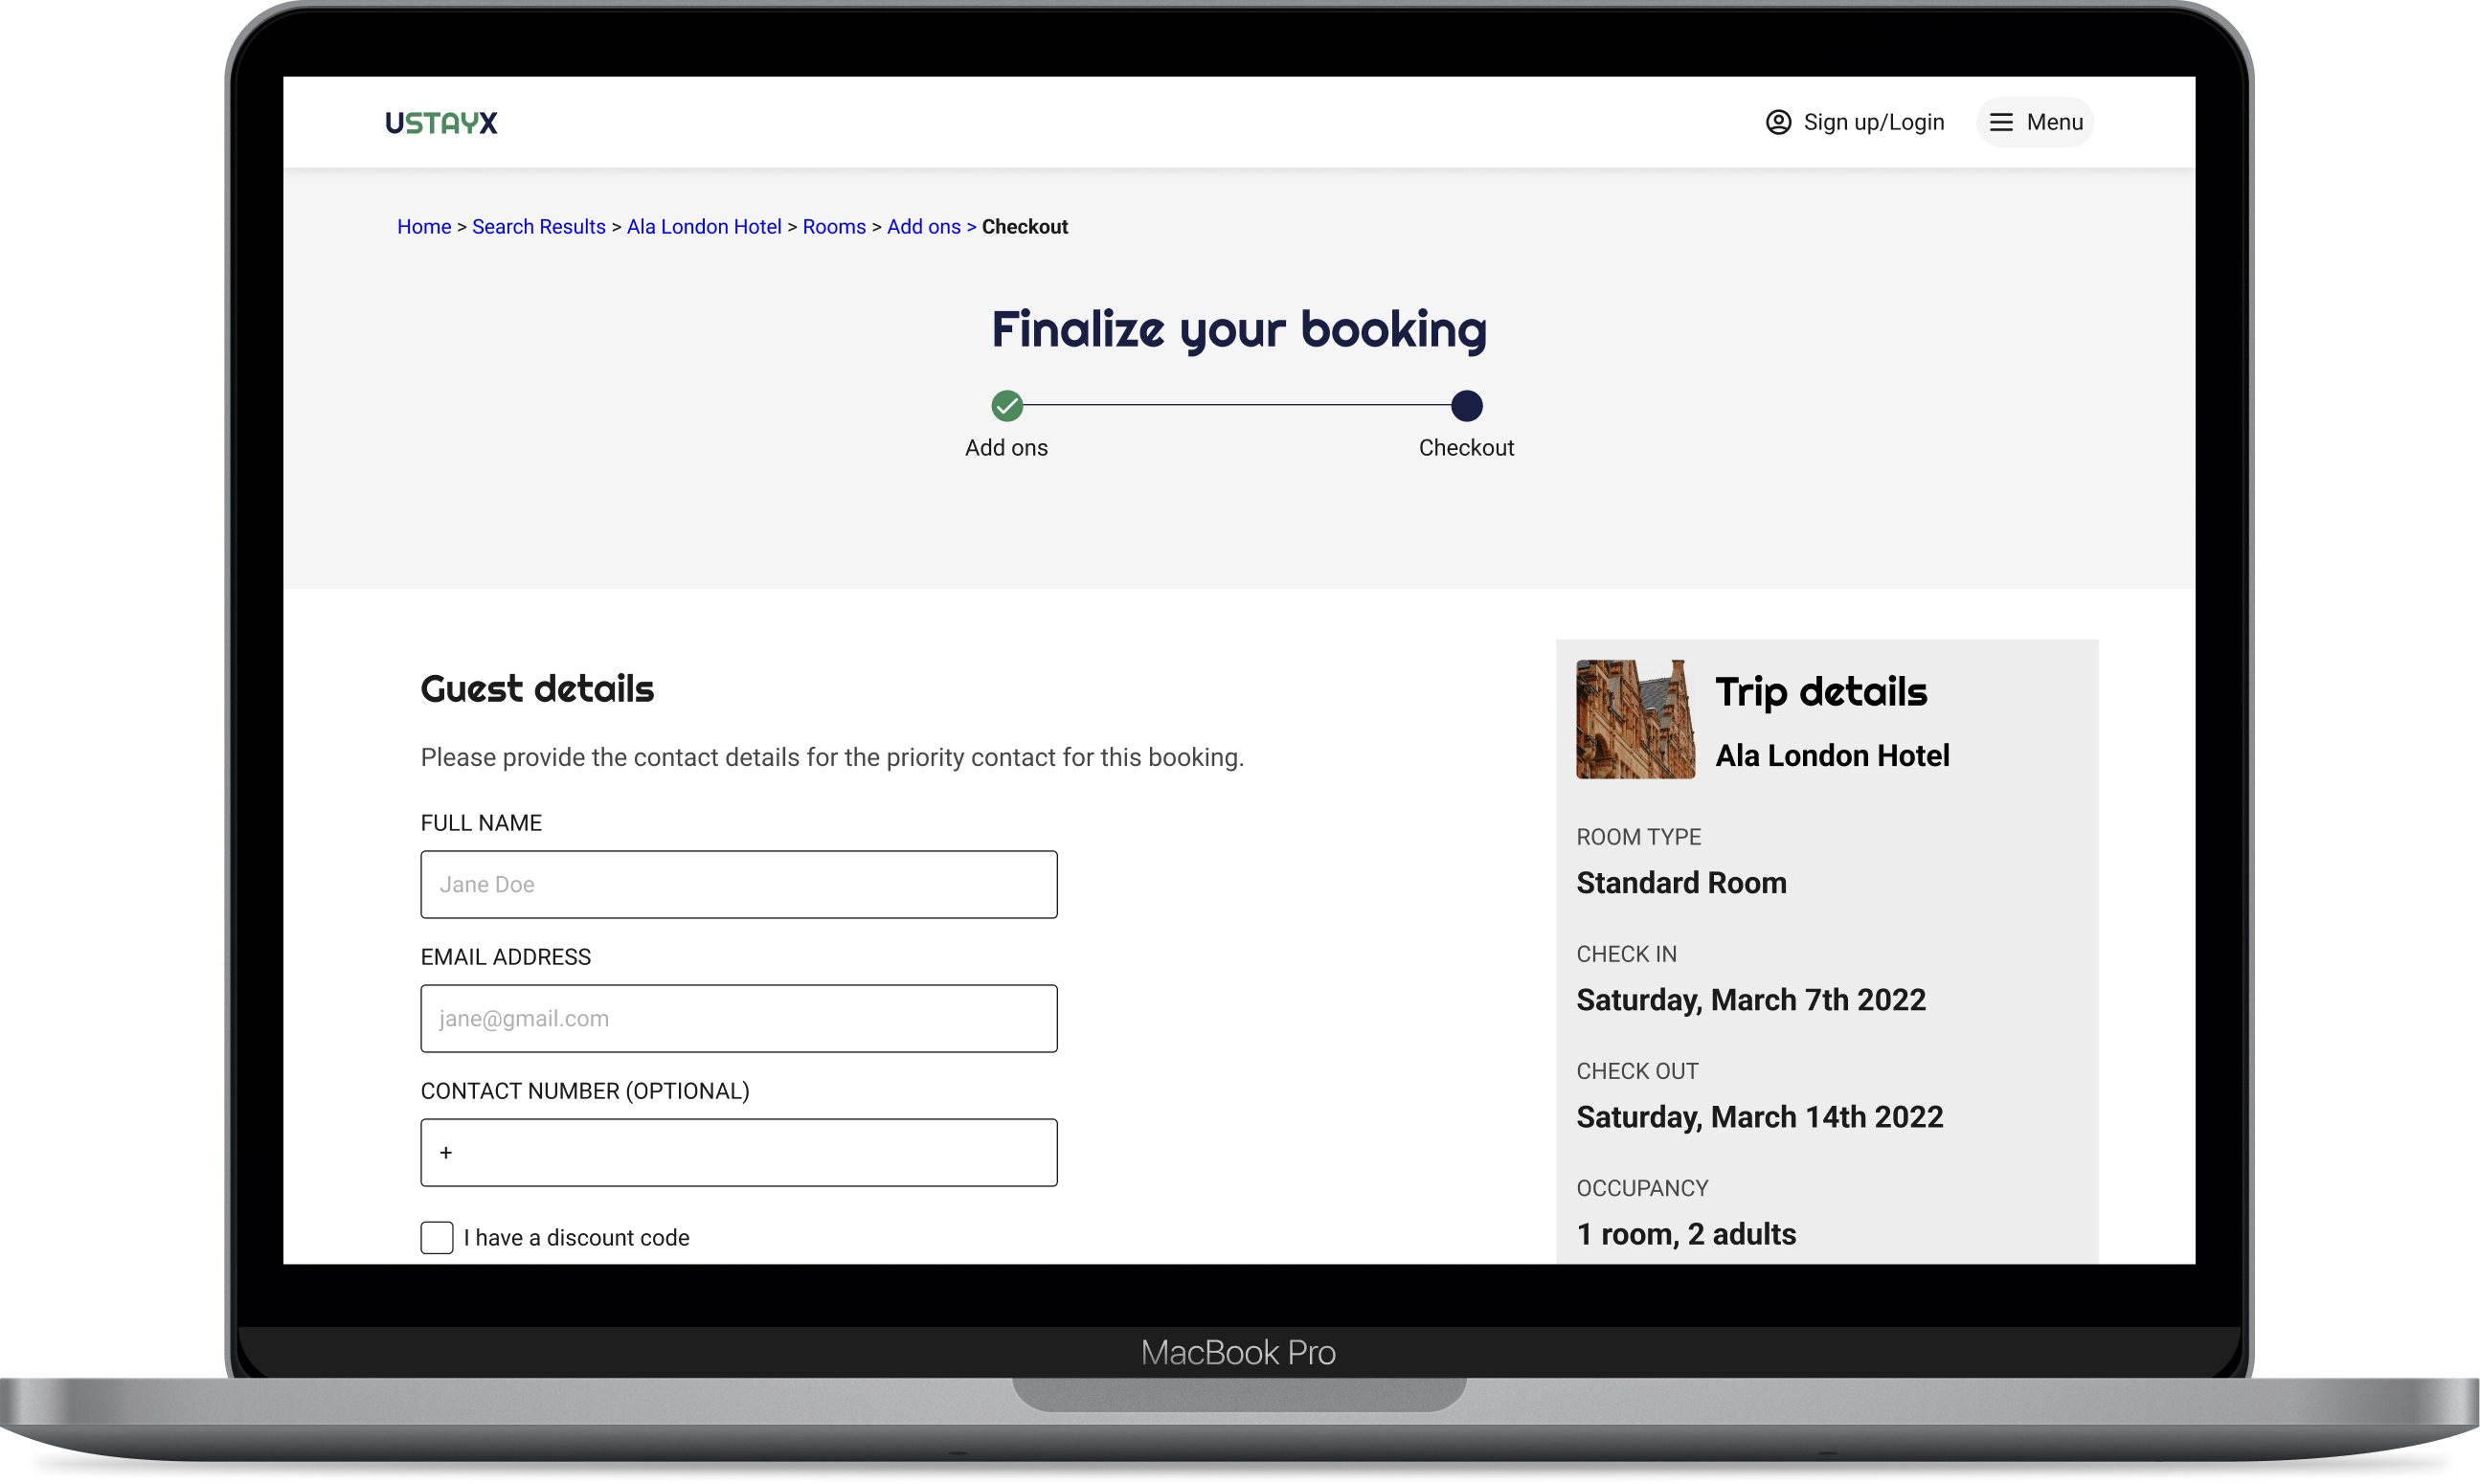Click the hamburger menu icon
2480x1484 pixels.
(2001, 122)
